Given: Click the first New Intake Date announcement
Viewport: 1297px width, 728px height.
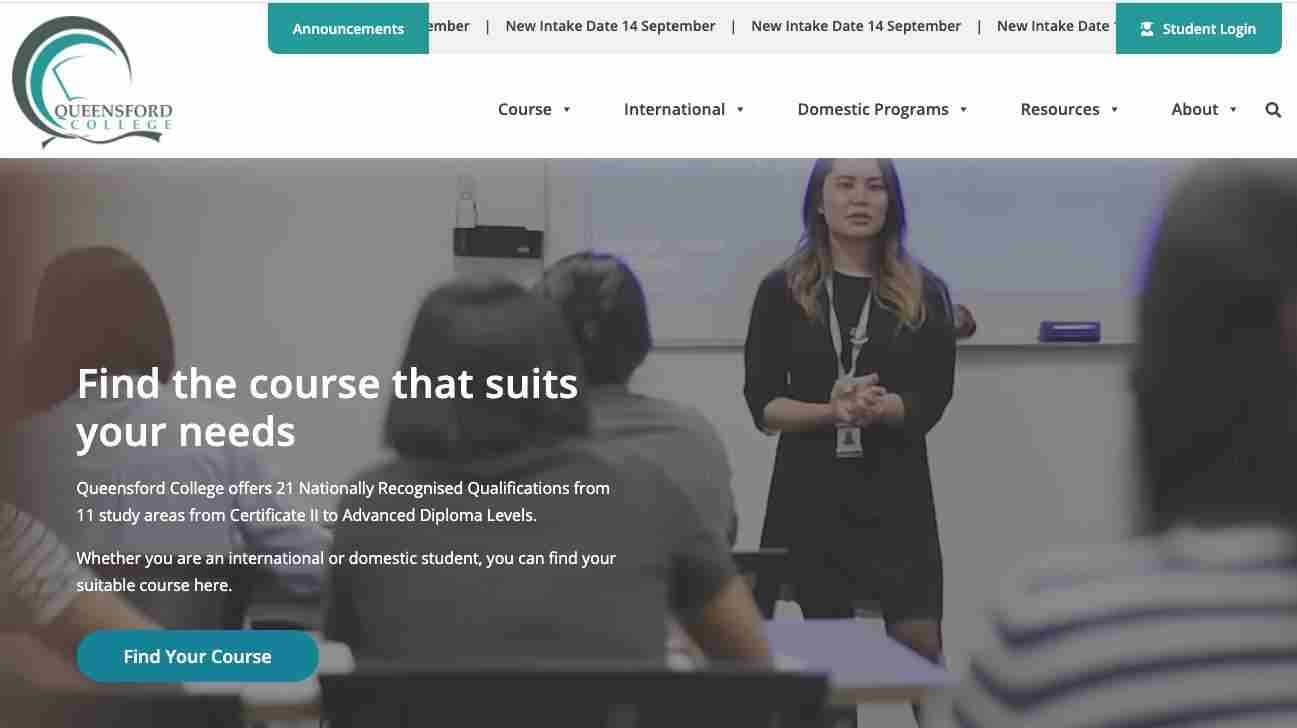Looking at the screenshot, I should (610, 27).
